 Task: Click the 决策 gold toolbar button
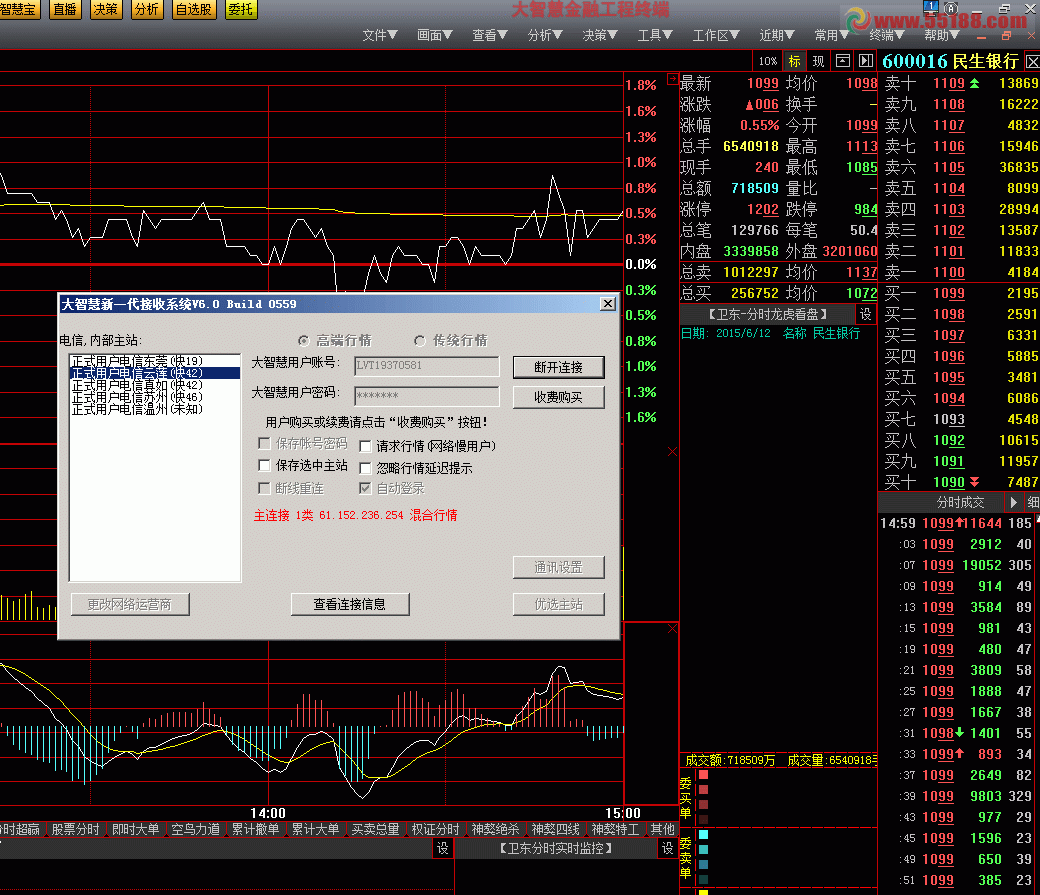click(x=105, y=9)
